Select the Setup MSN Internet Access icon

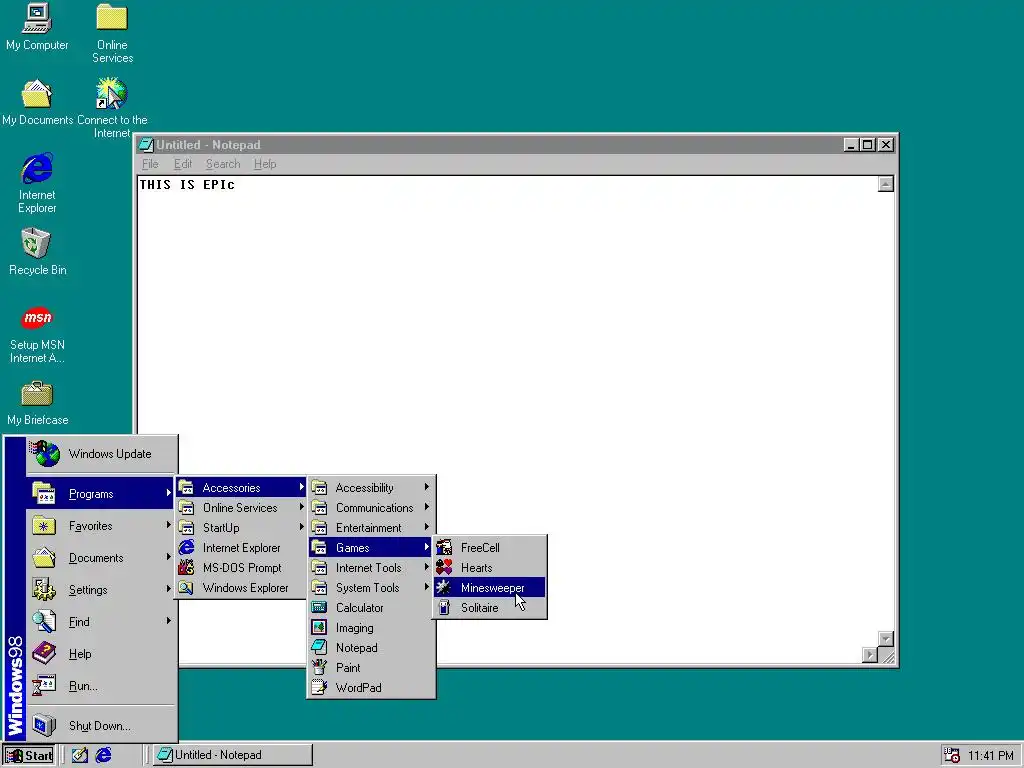point(37,335)
